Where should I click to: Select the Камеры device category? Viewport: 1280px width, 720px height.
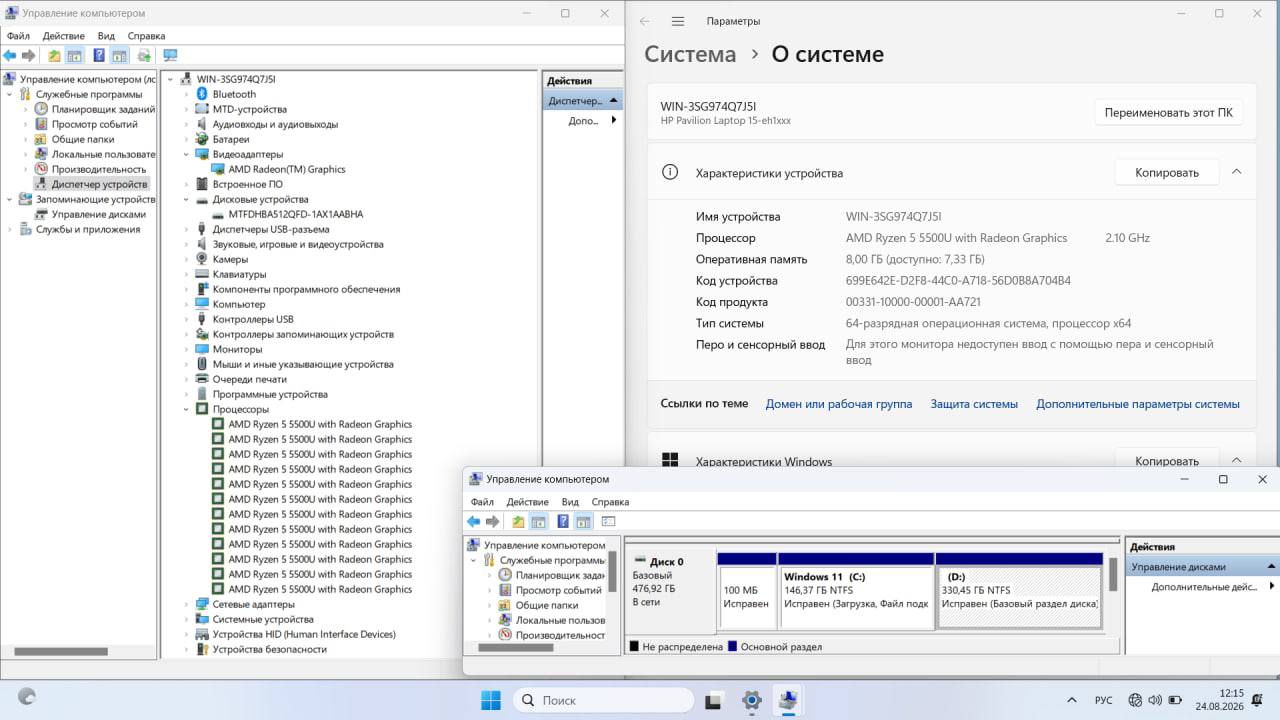230,259
